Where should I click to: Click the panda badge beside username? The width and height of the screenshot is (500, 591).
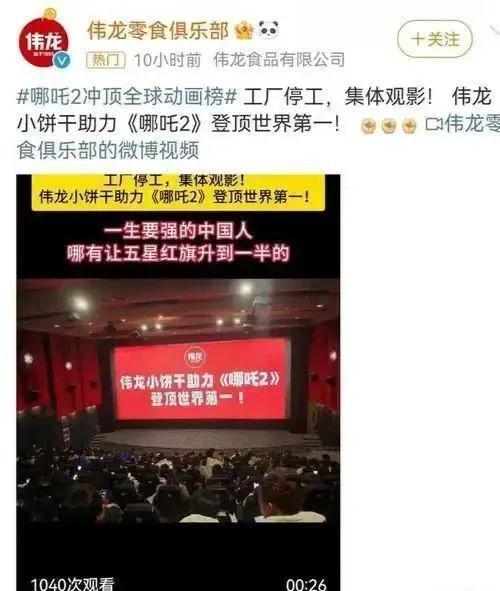coord(268,30)
